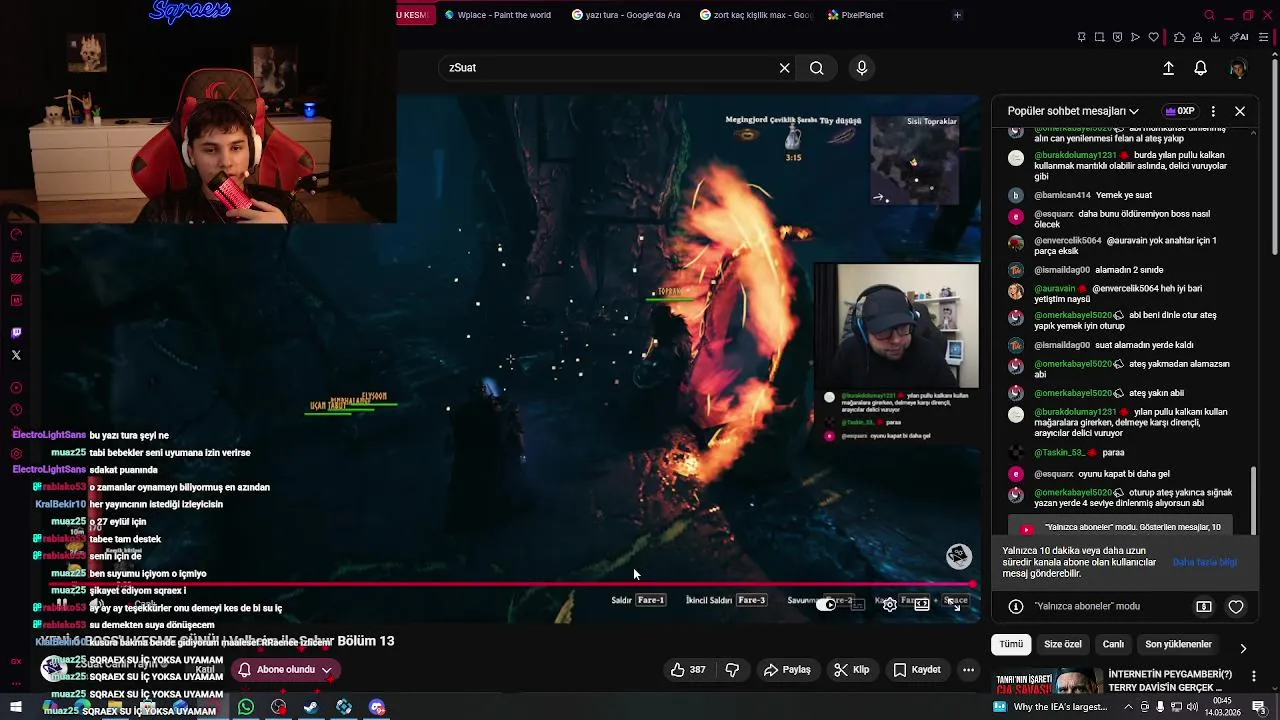
Task: Open Daha fazla bilgi link
Action: tap(1204, 562)
